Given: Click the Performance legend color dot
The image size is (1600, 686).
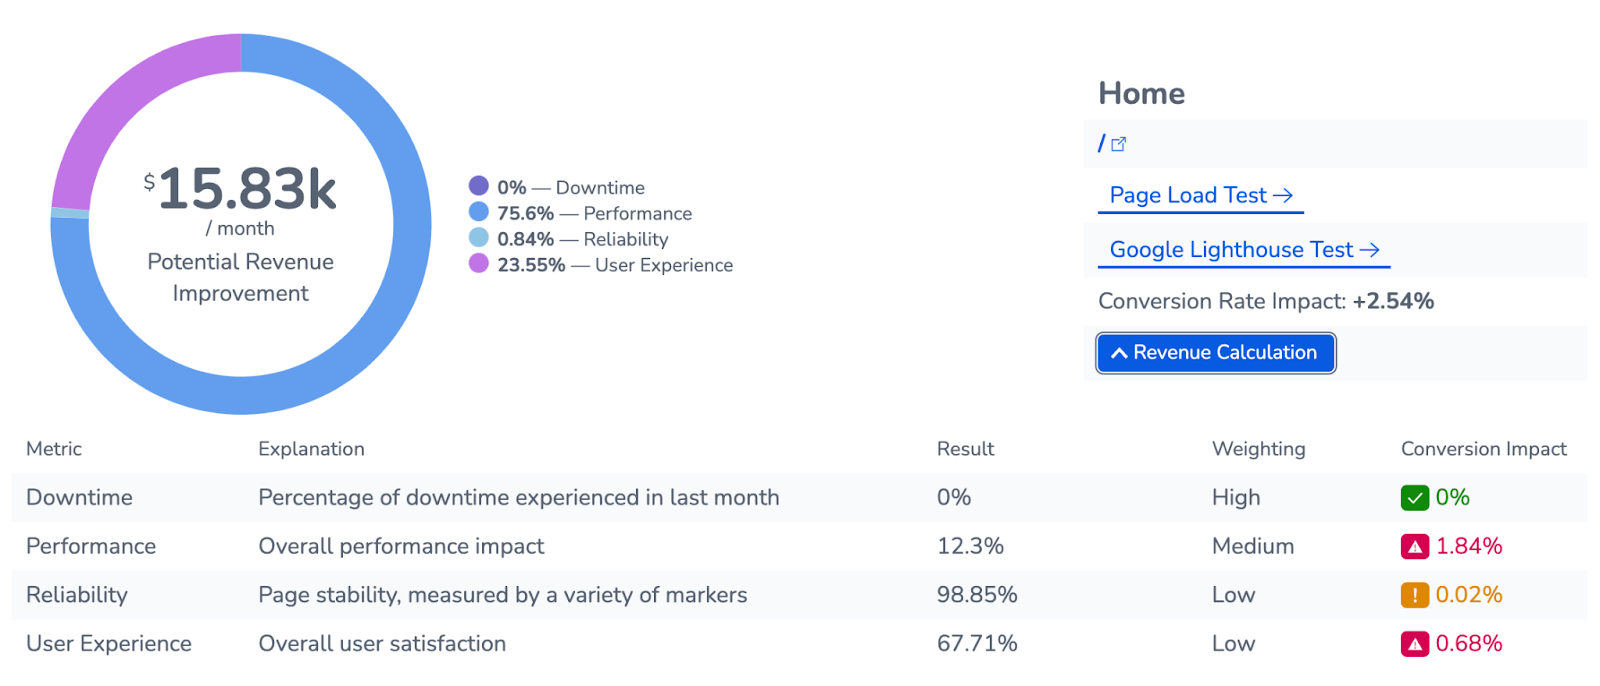Looking at the screenshot, I should (479, 212).
